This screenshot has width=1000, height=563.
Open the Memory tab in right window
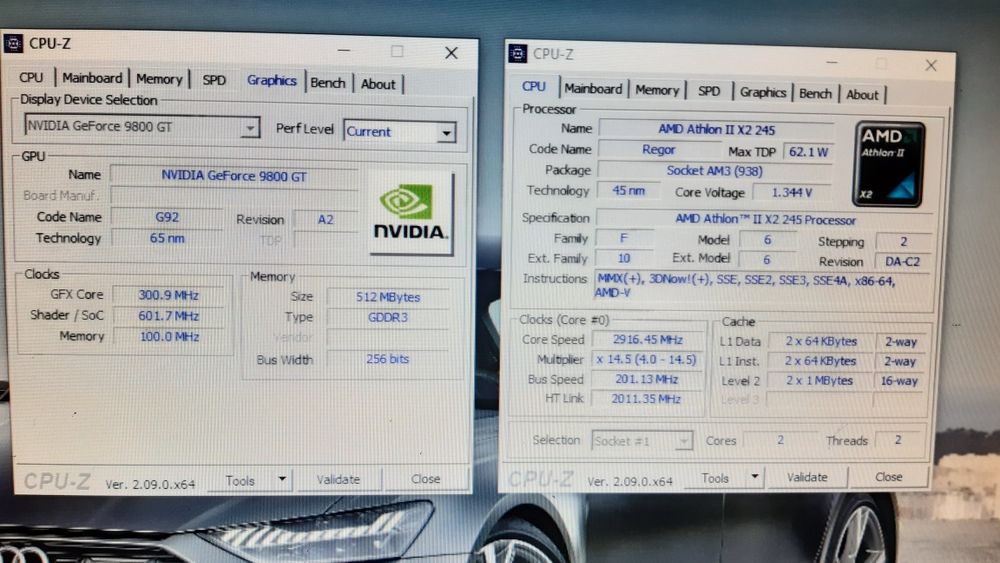[658, 90]
